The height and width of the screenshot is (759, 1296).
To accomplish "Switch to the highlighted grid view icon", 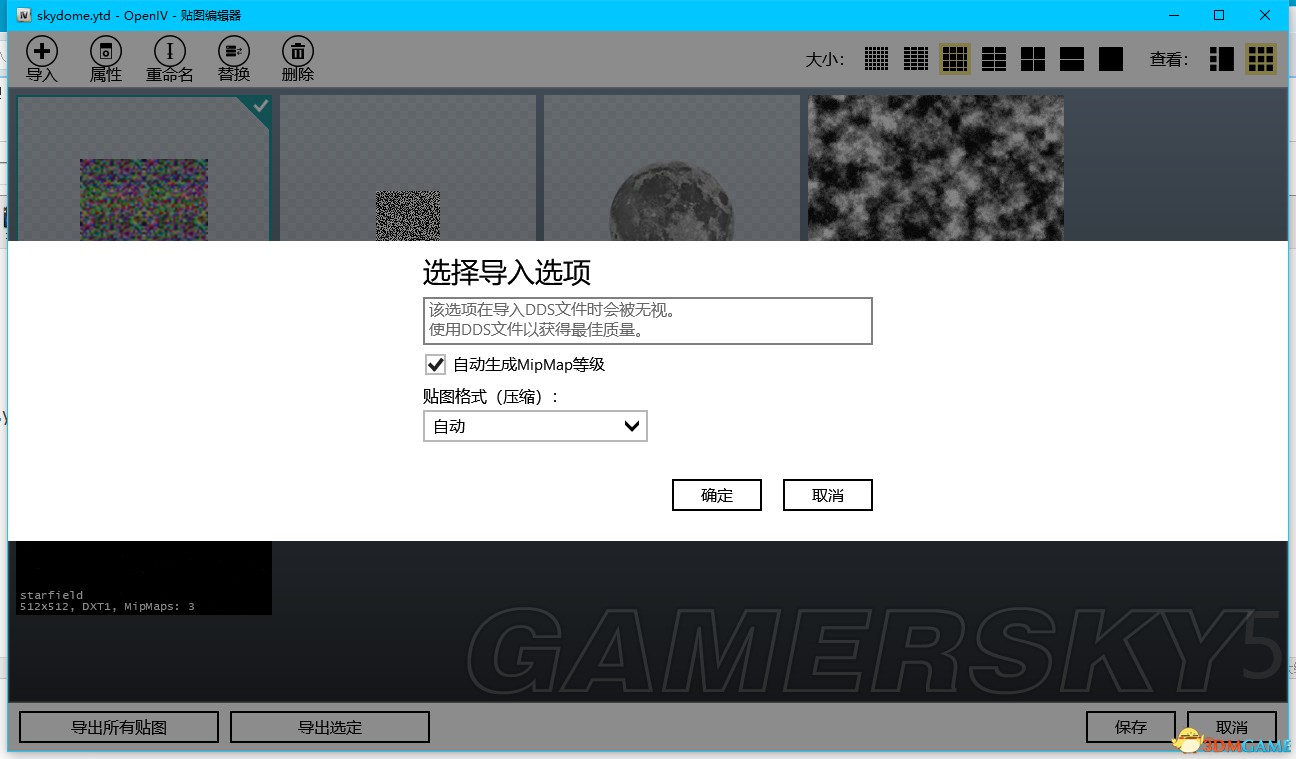I will click(x=1261, y=59).
